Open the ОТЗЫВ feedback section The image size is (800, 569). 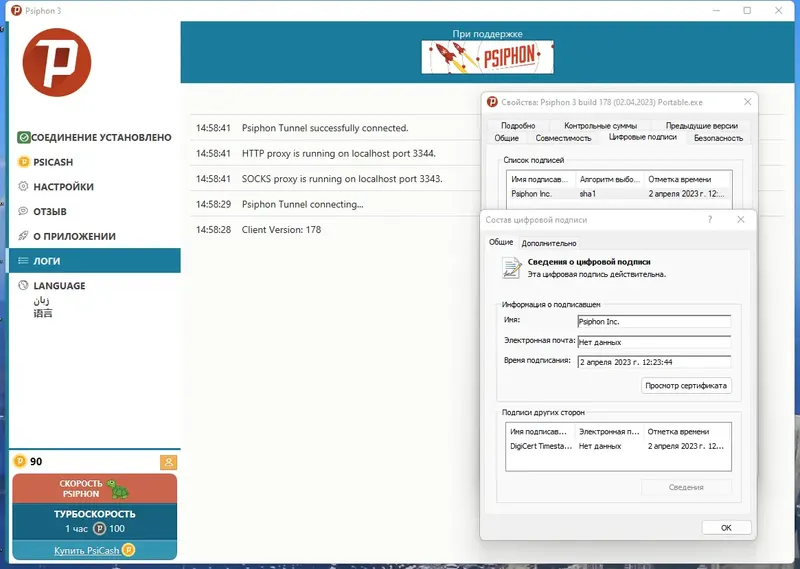94,211
